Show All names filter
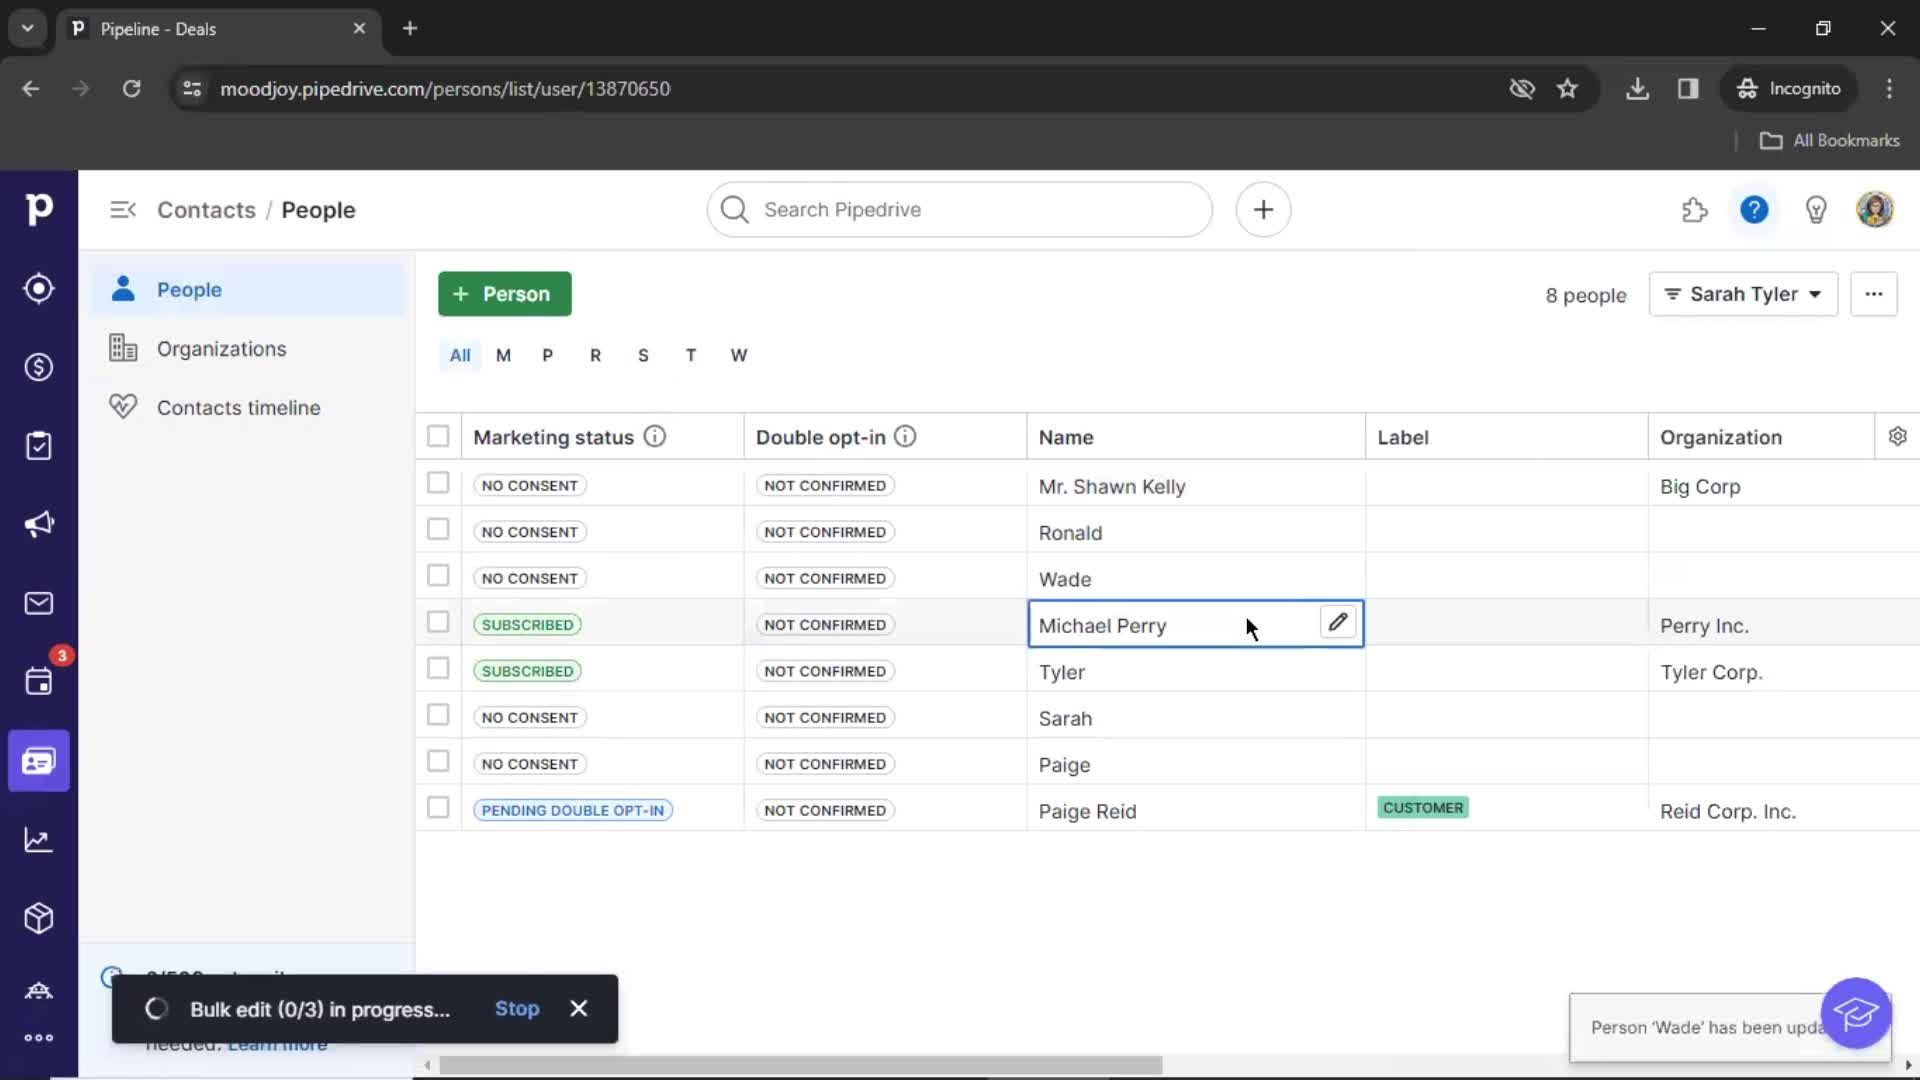 coord(460,355)
